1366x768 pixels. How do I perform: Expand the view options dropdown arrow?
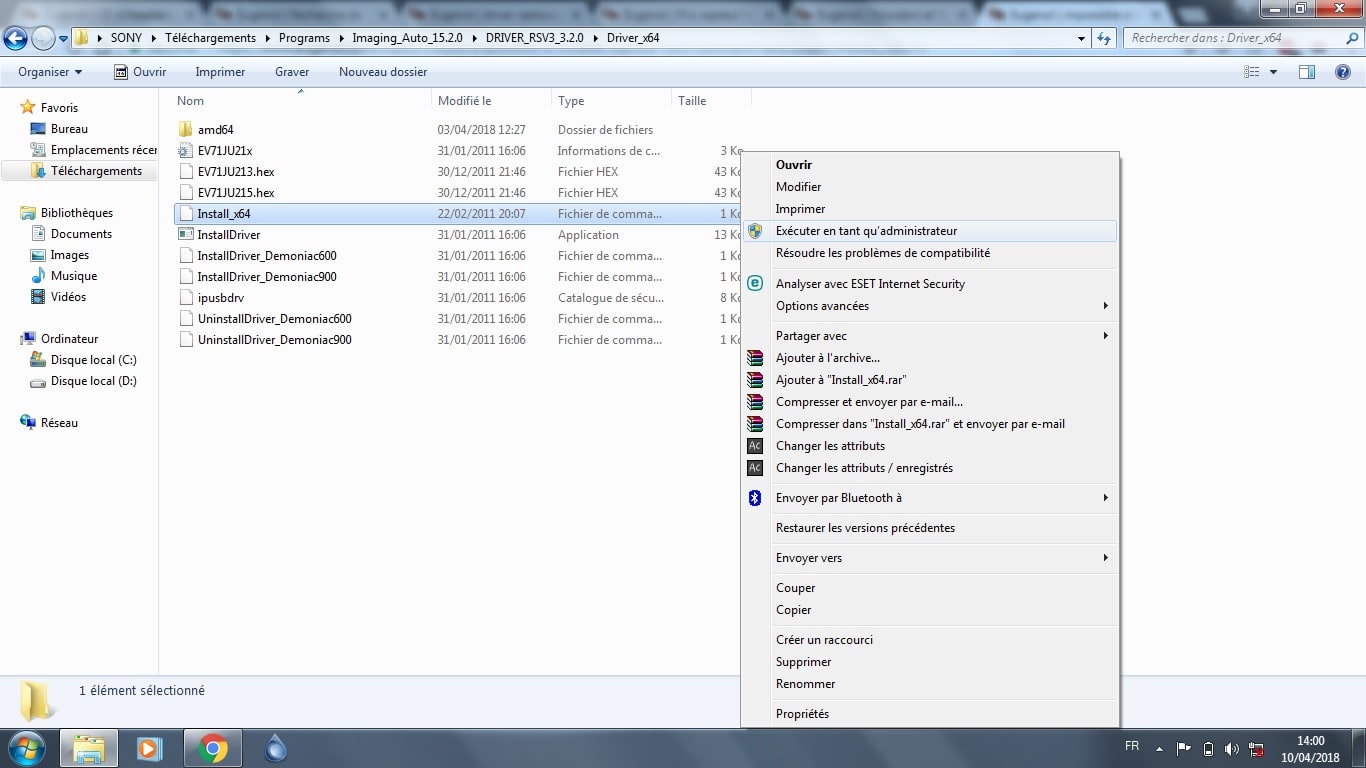(x=1273, y=72)
